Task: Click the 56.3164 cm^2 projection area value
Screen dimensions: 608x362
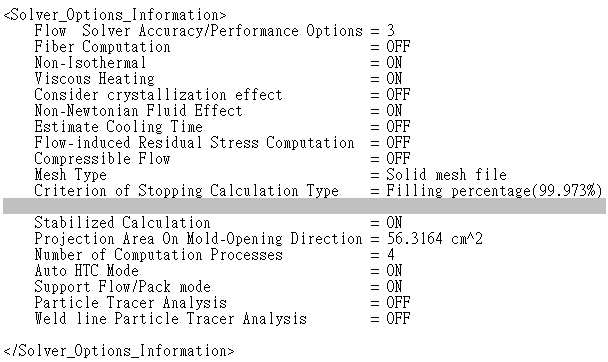Action: click(435, 239)
